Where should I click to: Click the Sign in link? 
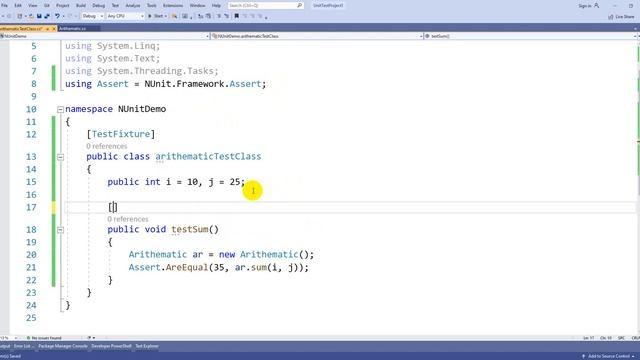584,6
